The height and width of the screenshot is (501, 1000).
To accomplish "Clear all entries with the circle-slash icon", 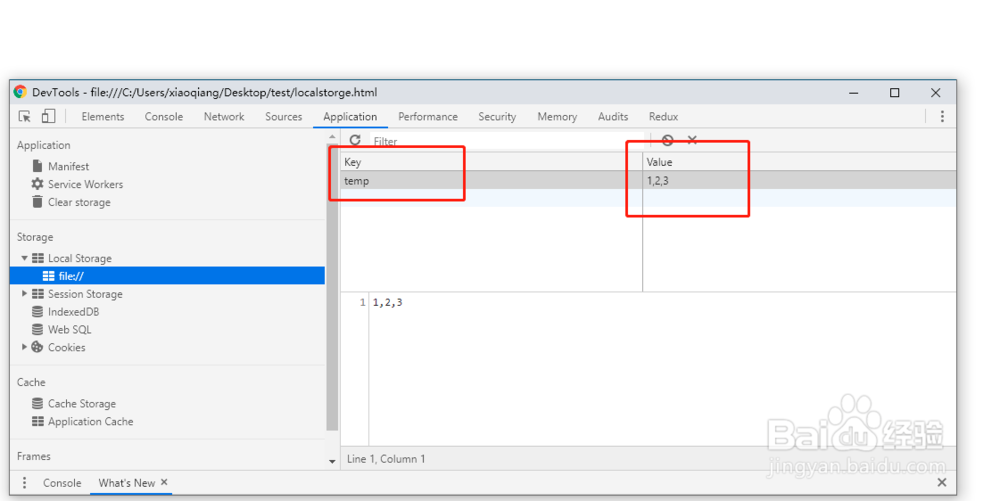I will pos(667,140).
